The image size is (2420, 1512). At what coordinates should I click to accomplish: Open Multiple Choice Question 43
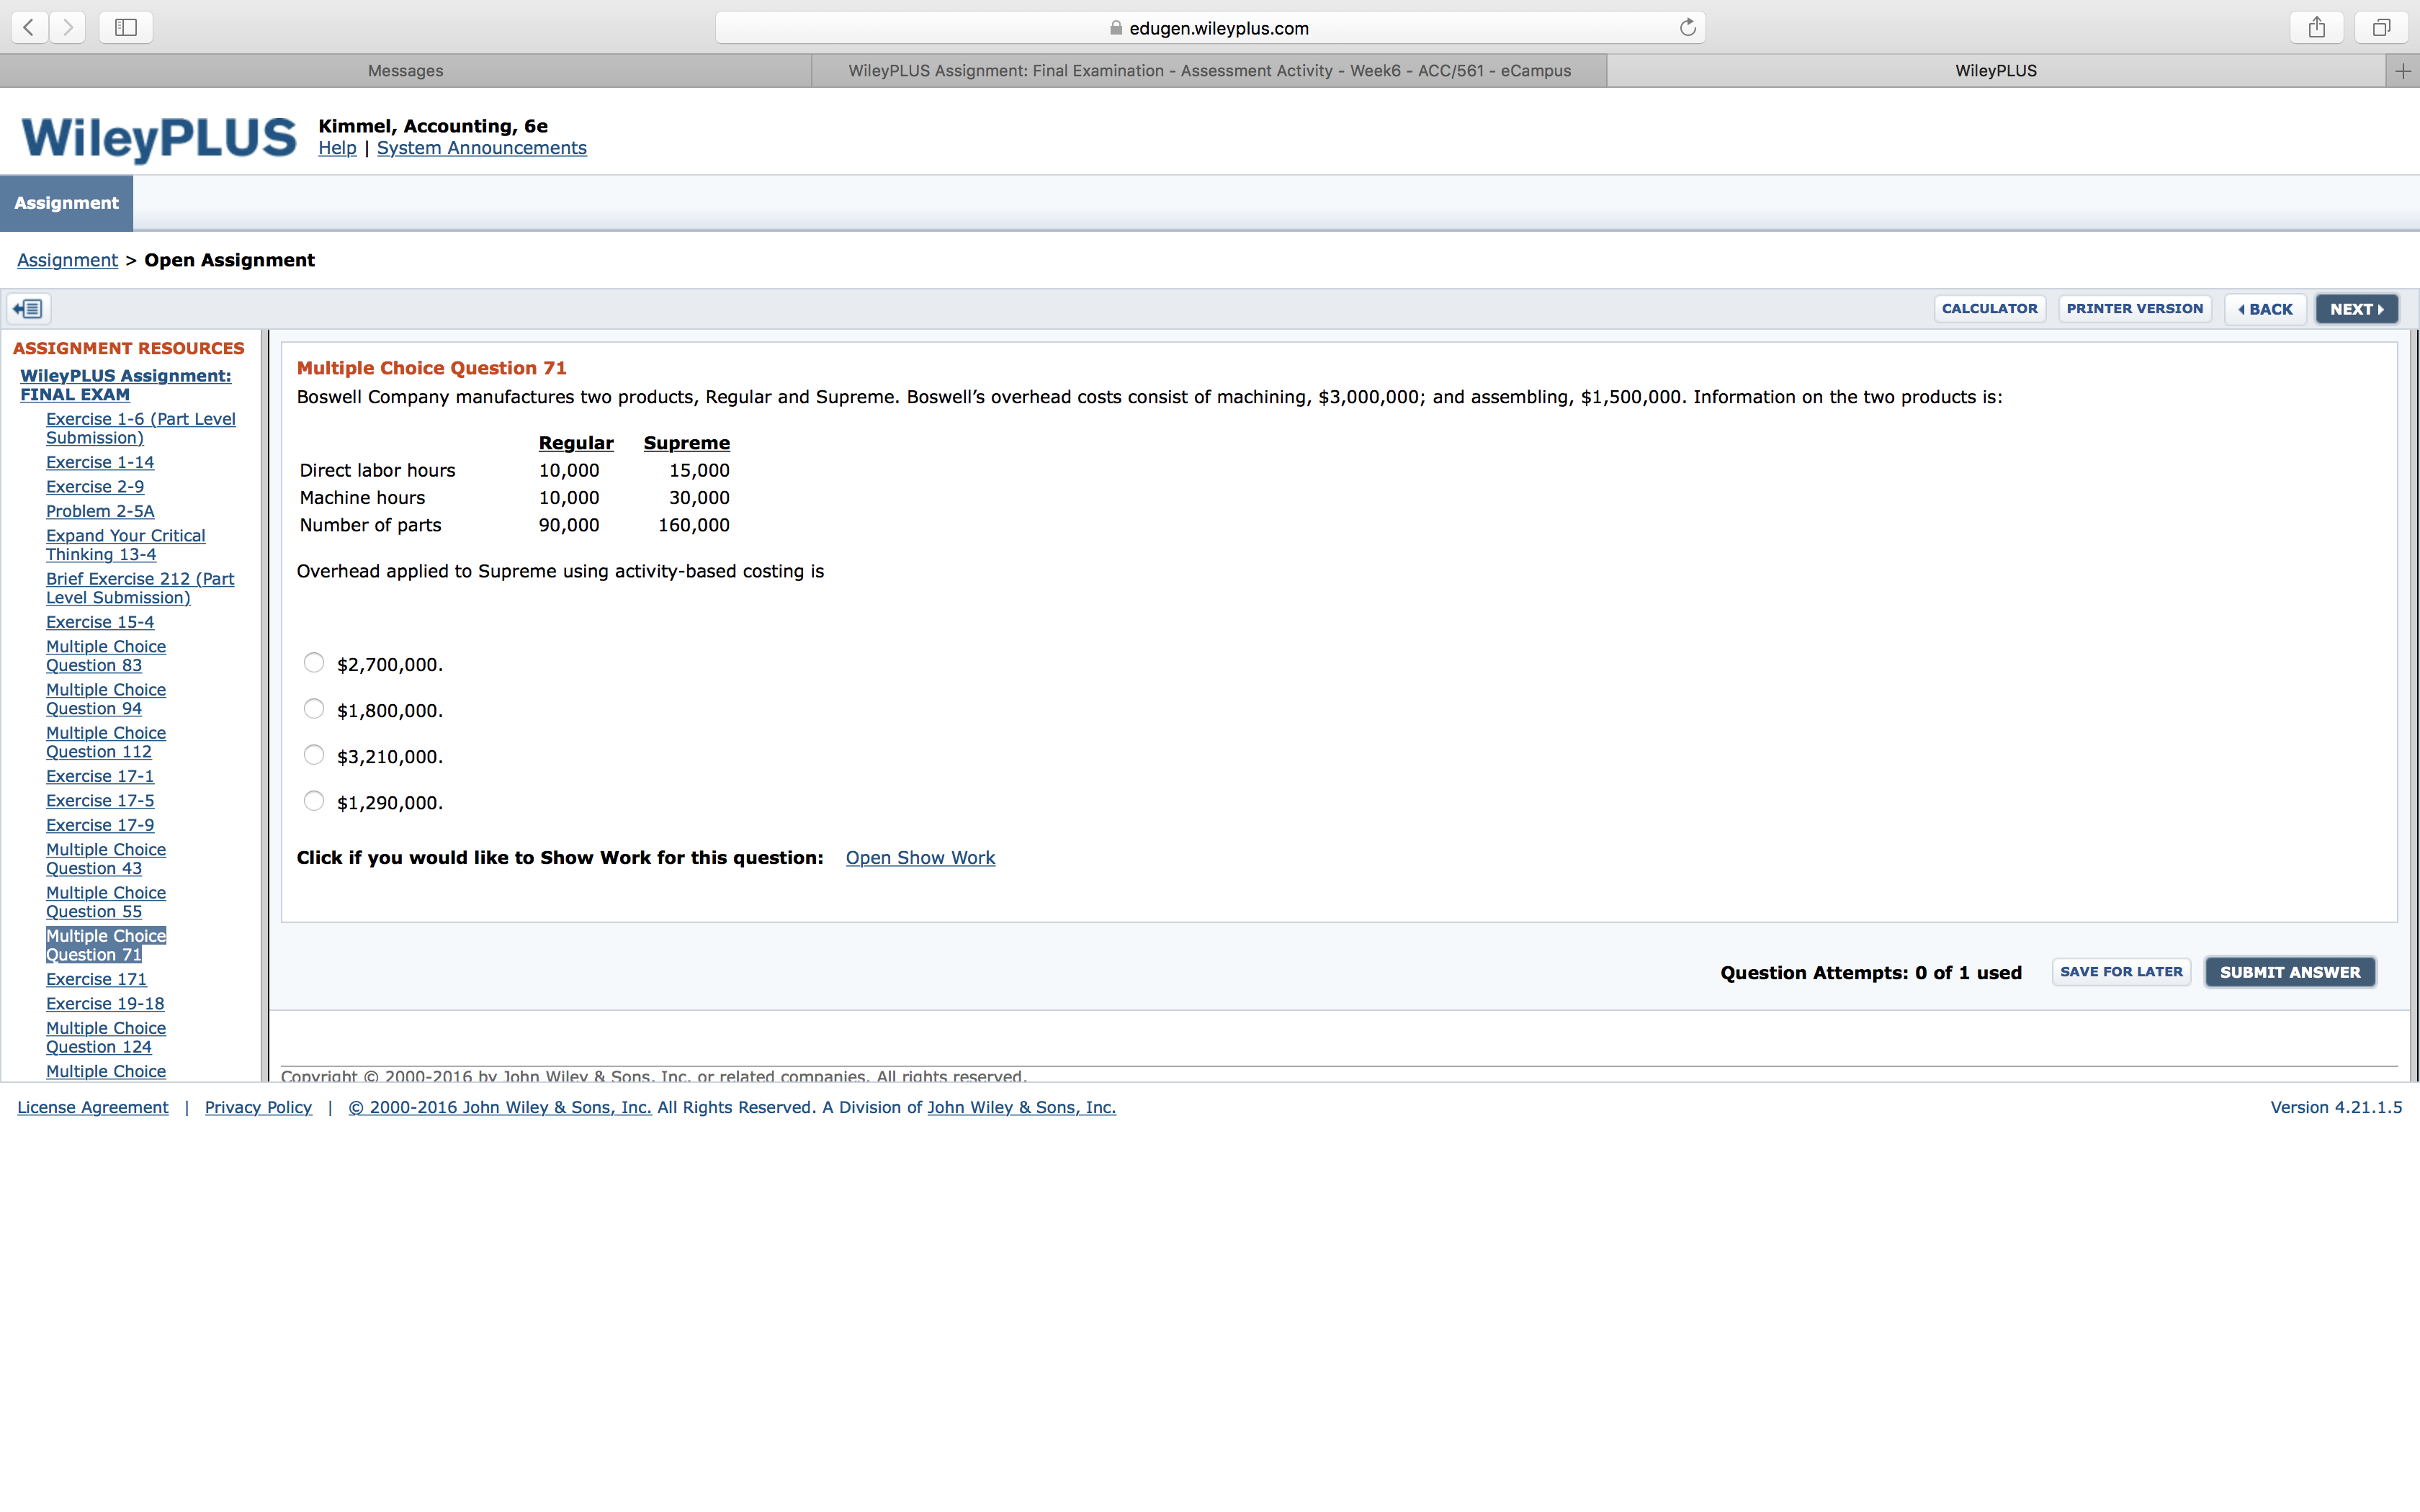click(106, 859)
